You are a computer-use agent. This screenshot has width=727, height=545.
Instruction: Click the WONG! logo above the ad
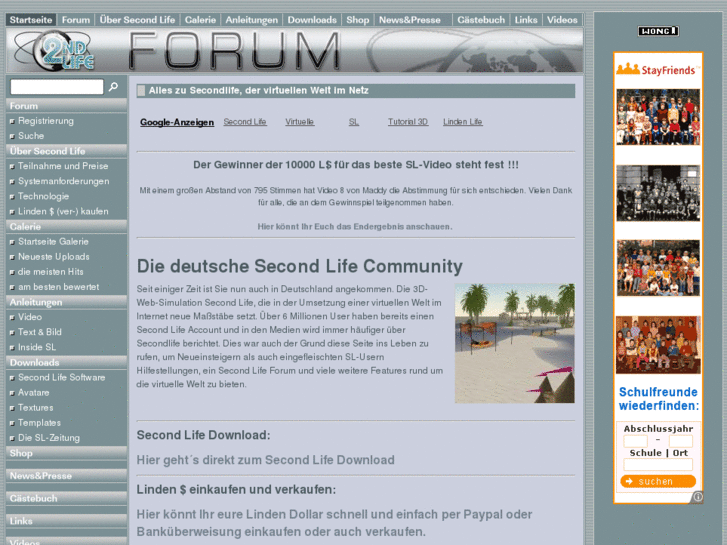click(x=657, y=31)
